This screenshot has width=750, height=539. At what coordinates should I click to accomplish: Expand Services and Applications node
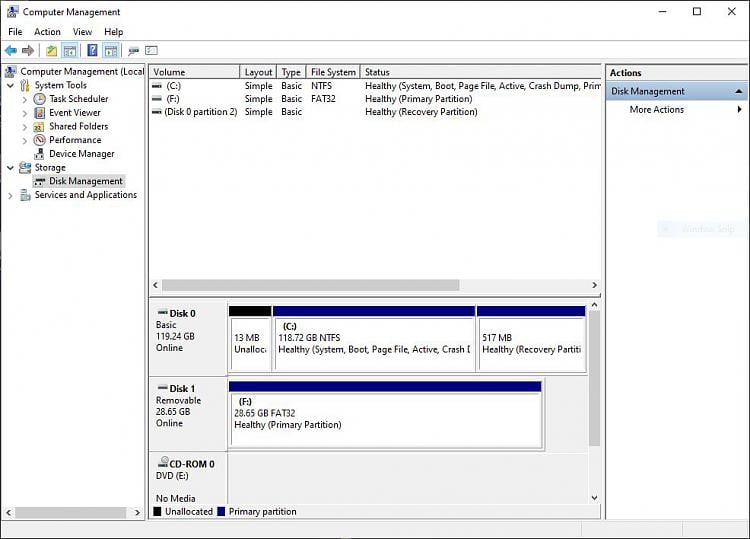click(x=11, y=196)
